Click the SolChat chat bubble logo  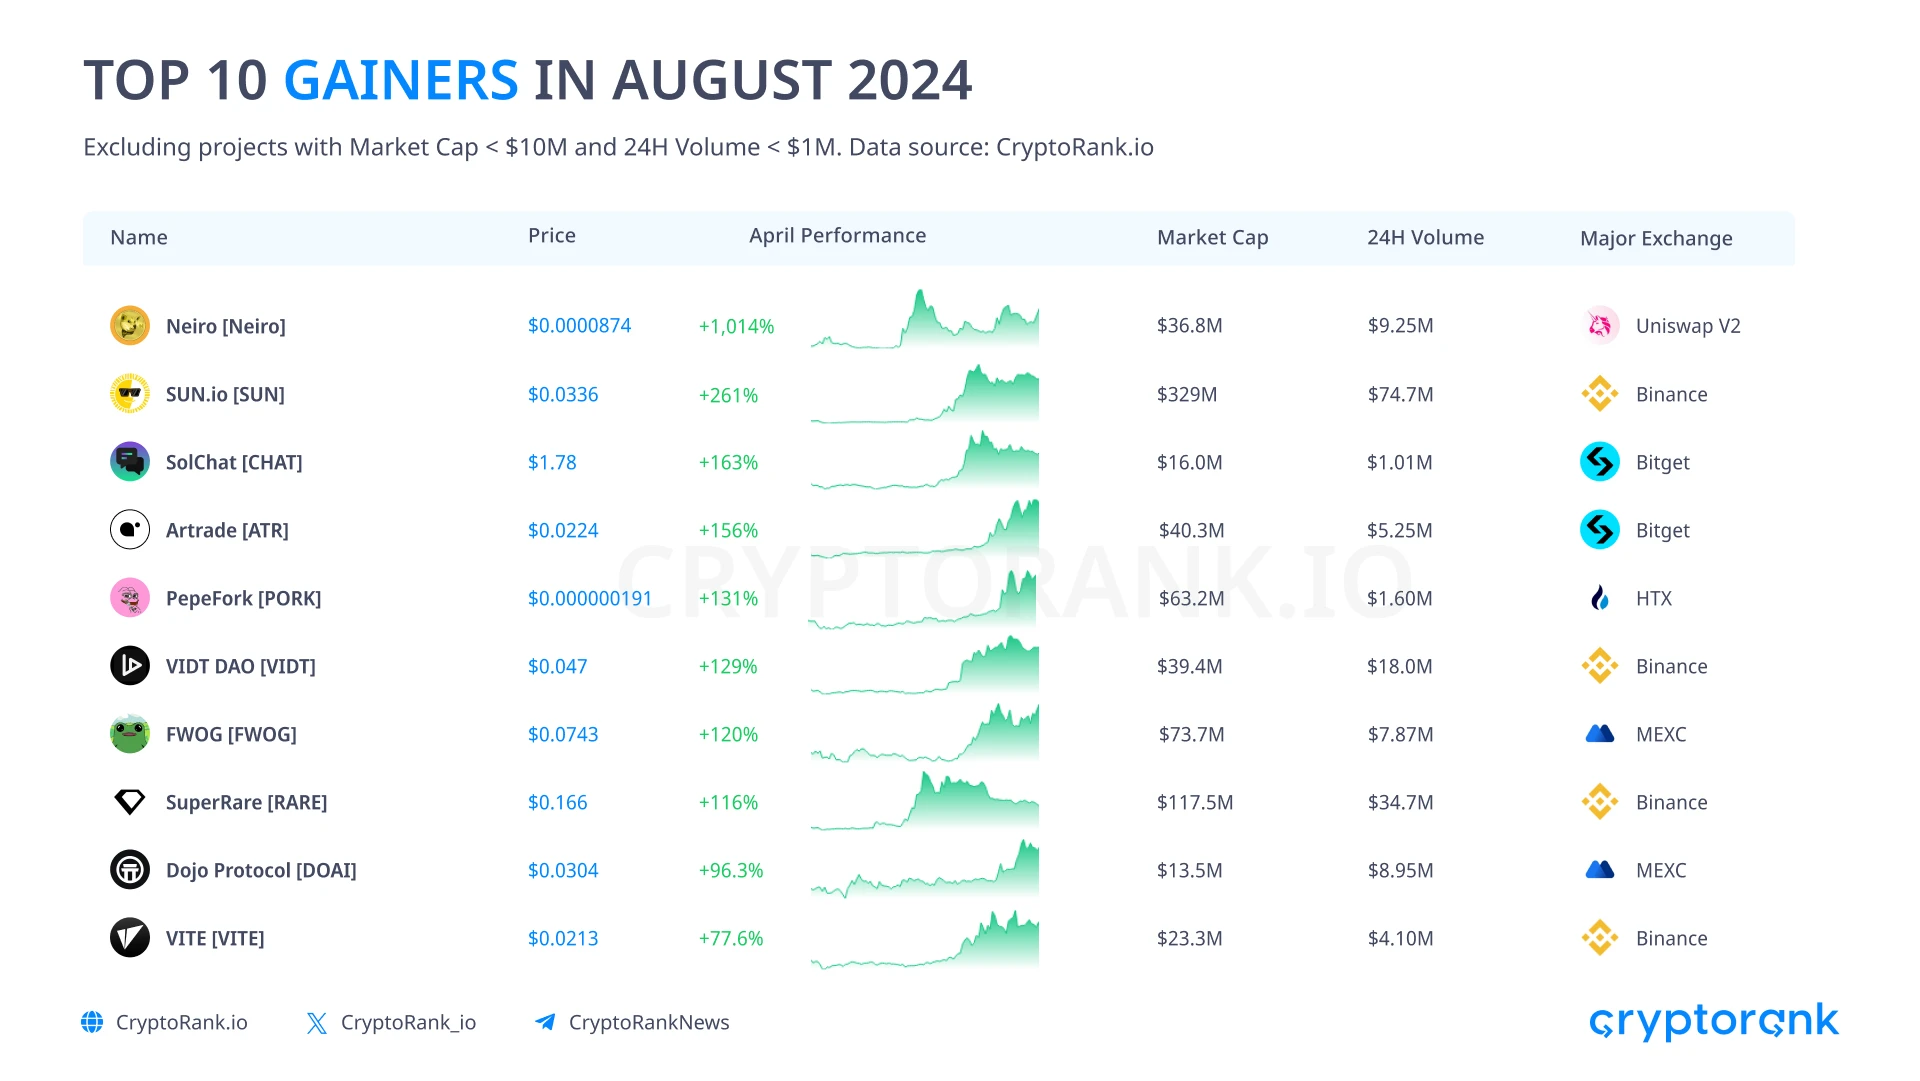click(x=130, y=462)
